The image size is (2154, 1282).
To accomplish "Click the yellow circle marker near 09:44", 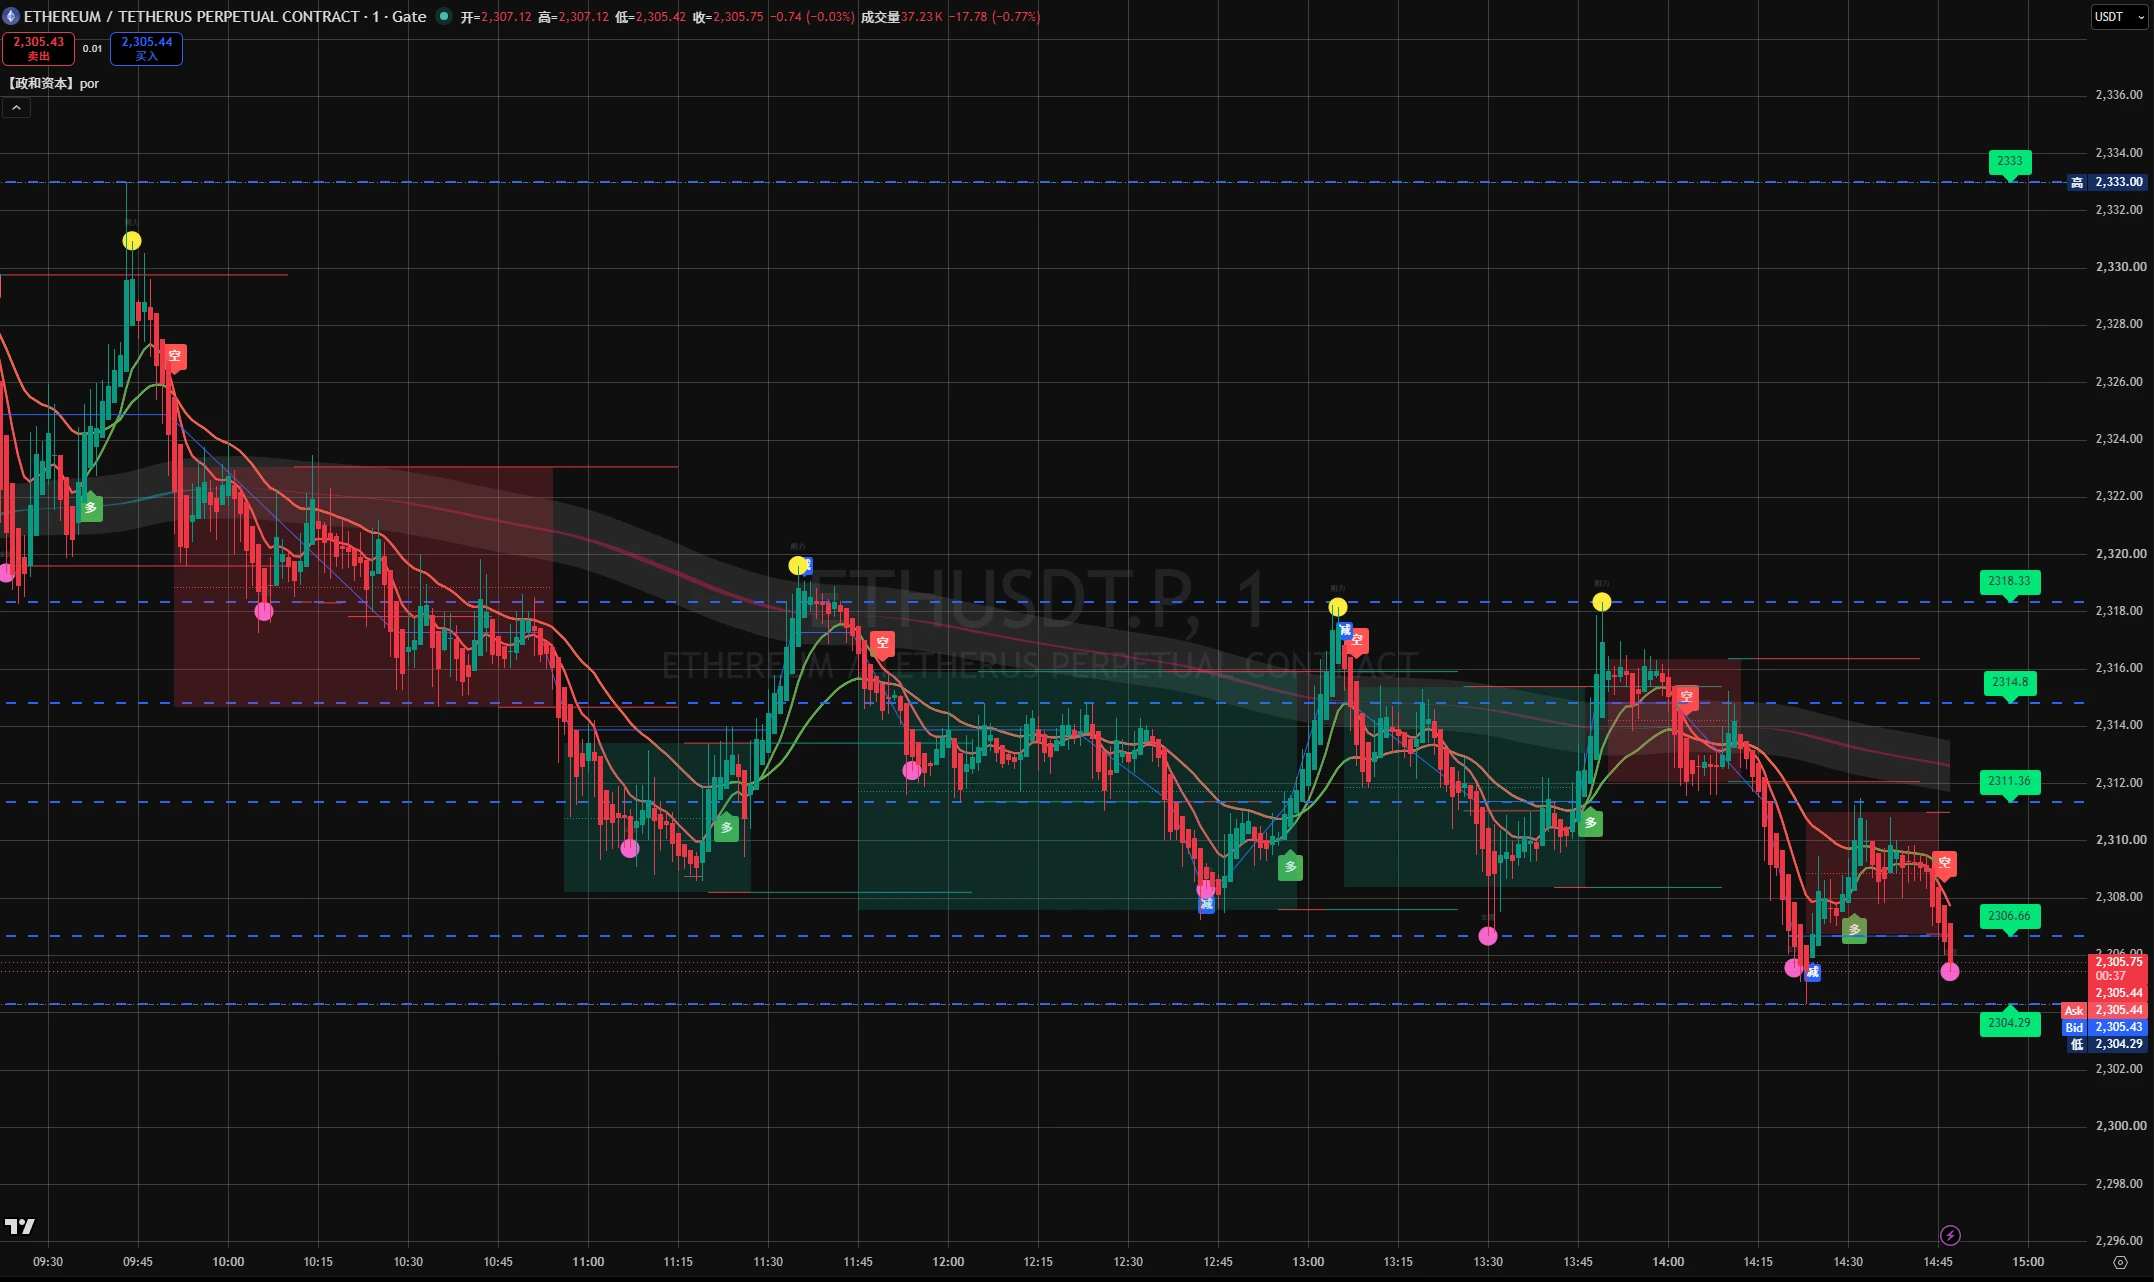I will [x=132, y=241].
